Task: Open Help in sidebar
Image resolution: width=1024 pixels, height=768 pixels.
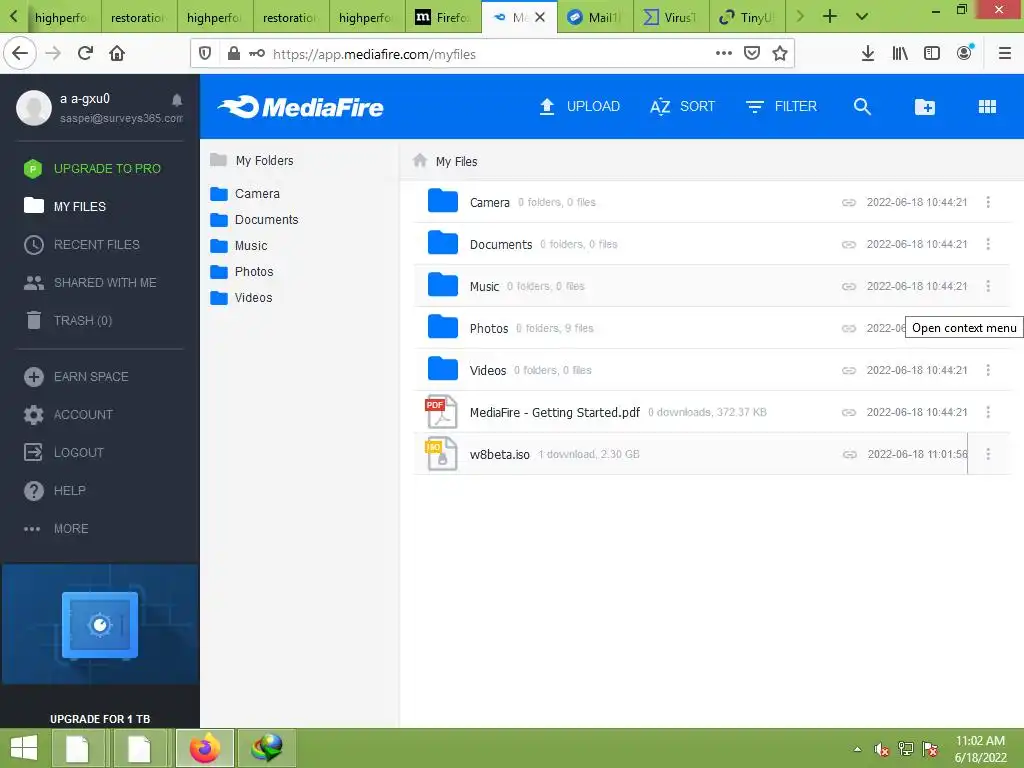Action: (x=55, y=490)
